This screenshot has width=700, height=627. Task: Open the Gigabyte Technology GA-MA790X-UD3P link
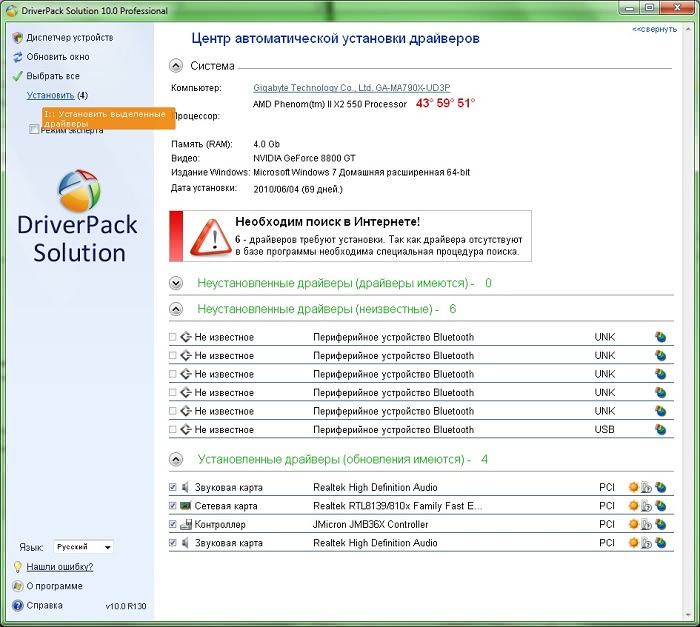pyautogui.click(x=352, y=88)
